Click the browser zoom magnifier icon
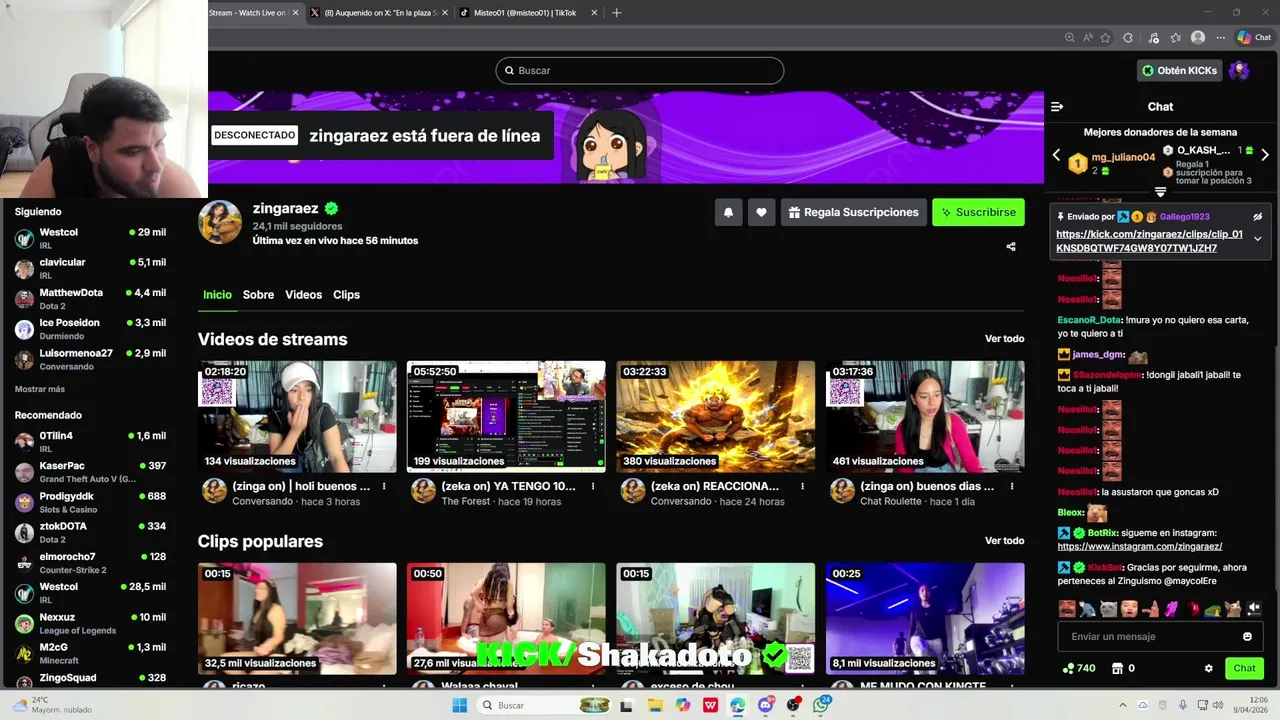Viewport: 1280px width, 720px height. tap(1070, 38)
